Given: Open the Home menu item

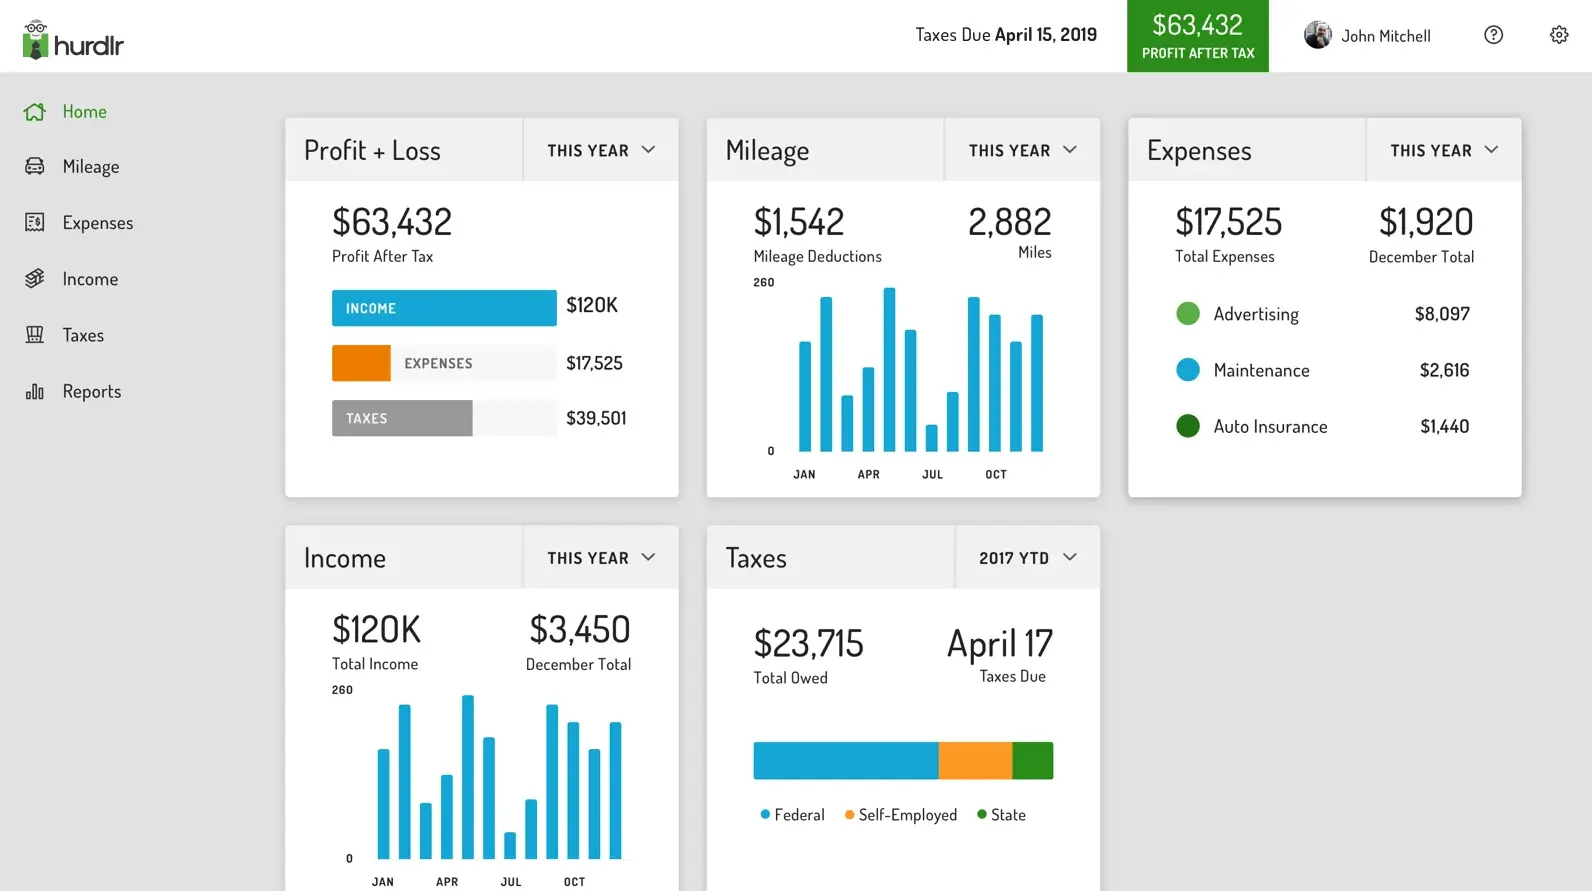Looking at the screenshot, I should point(84,112).
